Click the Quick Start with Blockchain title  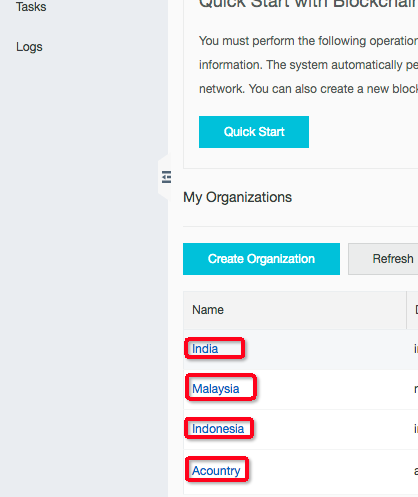coord(308,4)
